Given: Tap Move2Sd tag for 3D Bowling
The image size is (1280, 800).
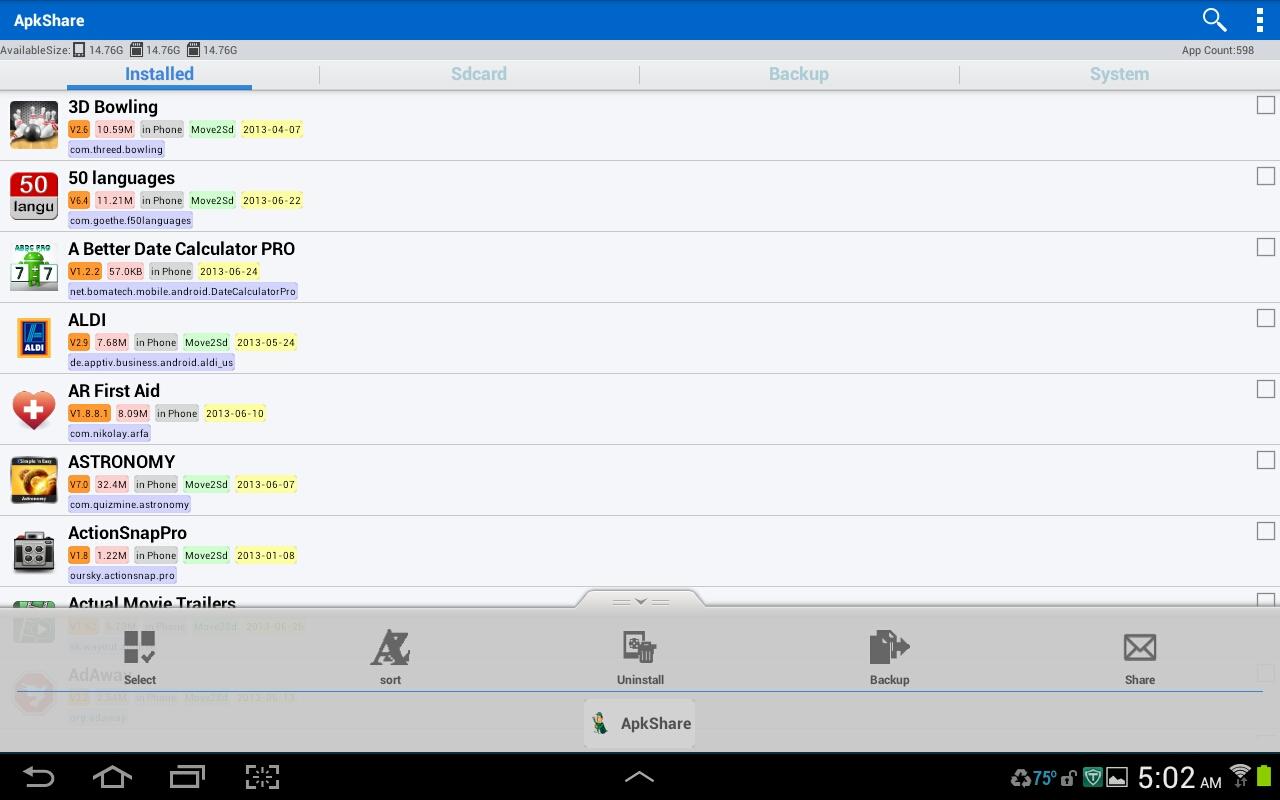Looking at the screenshot, I should (212, 129).
